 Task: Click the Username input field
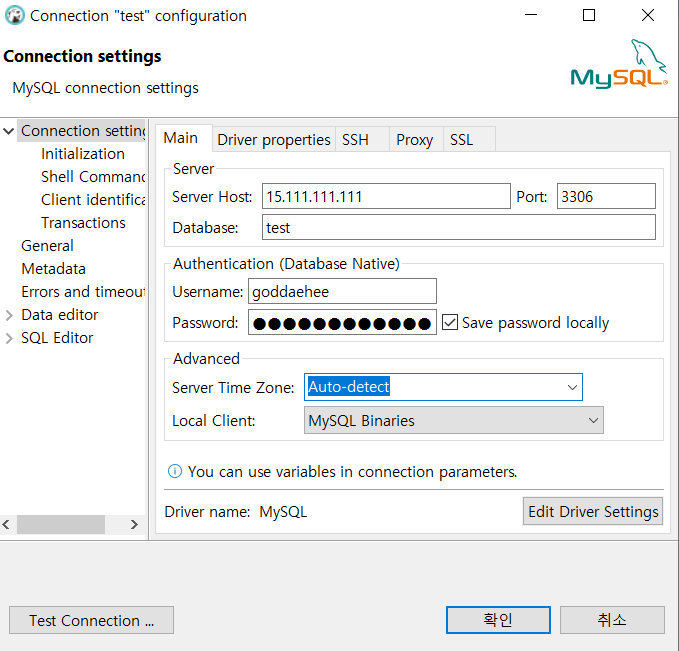point(342,291)
